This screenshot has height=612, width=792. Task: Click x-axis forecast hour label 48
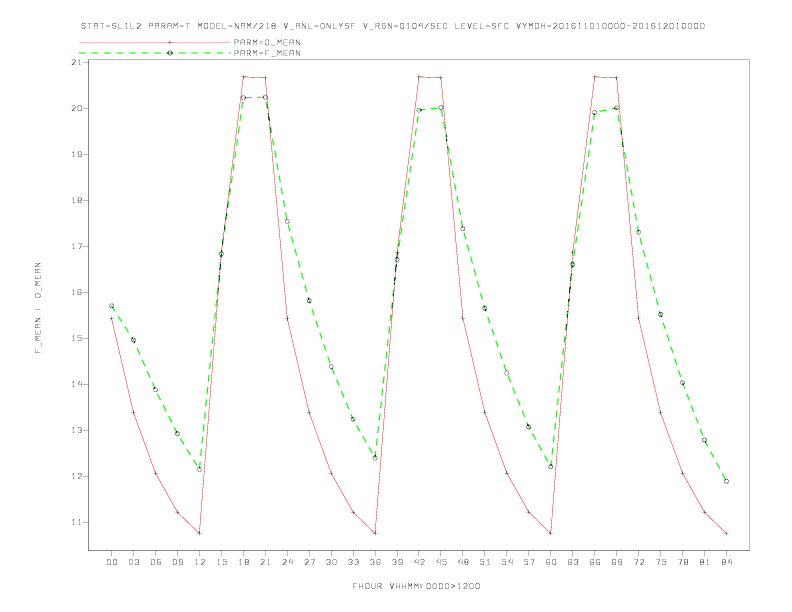point(463,562)
